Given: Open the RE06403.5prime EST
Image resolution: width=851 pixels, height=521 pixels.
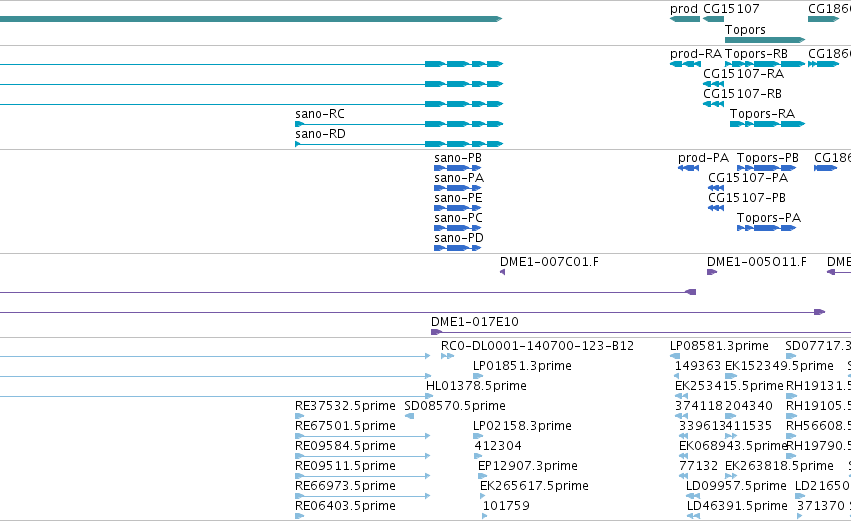Looking at the screenshot, I should (300, 516).
